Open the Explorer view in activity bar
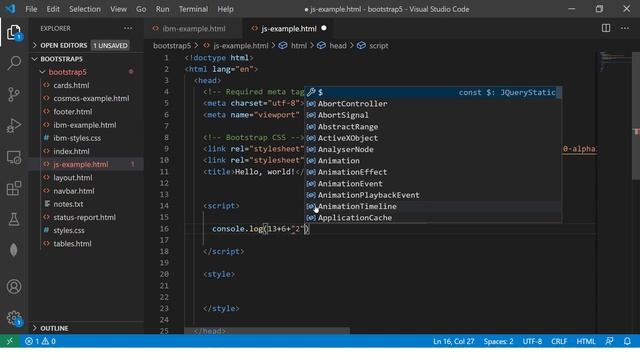The width and height of the screenshot is (640, 360). 14,32
